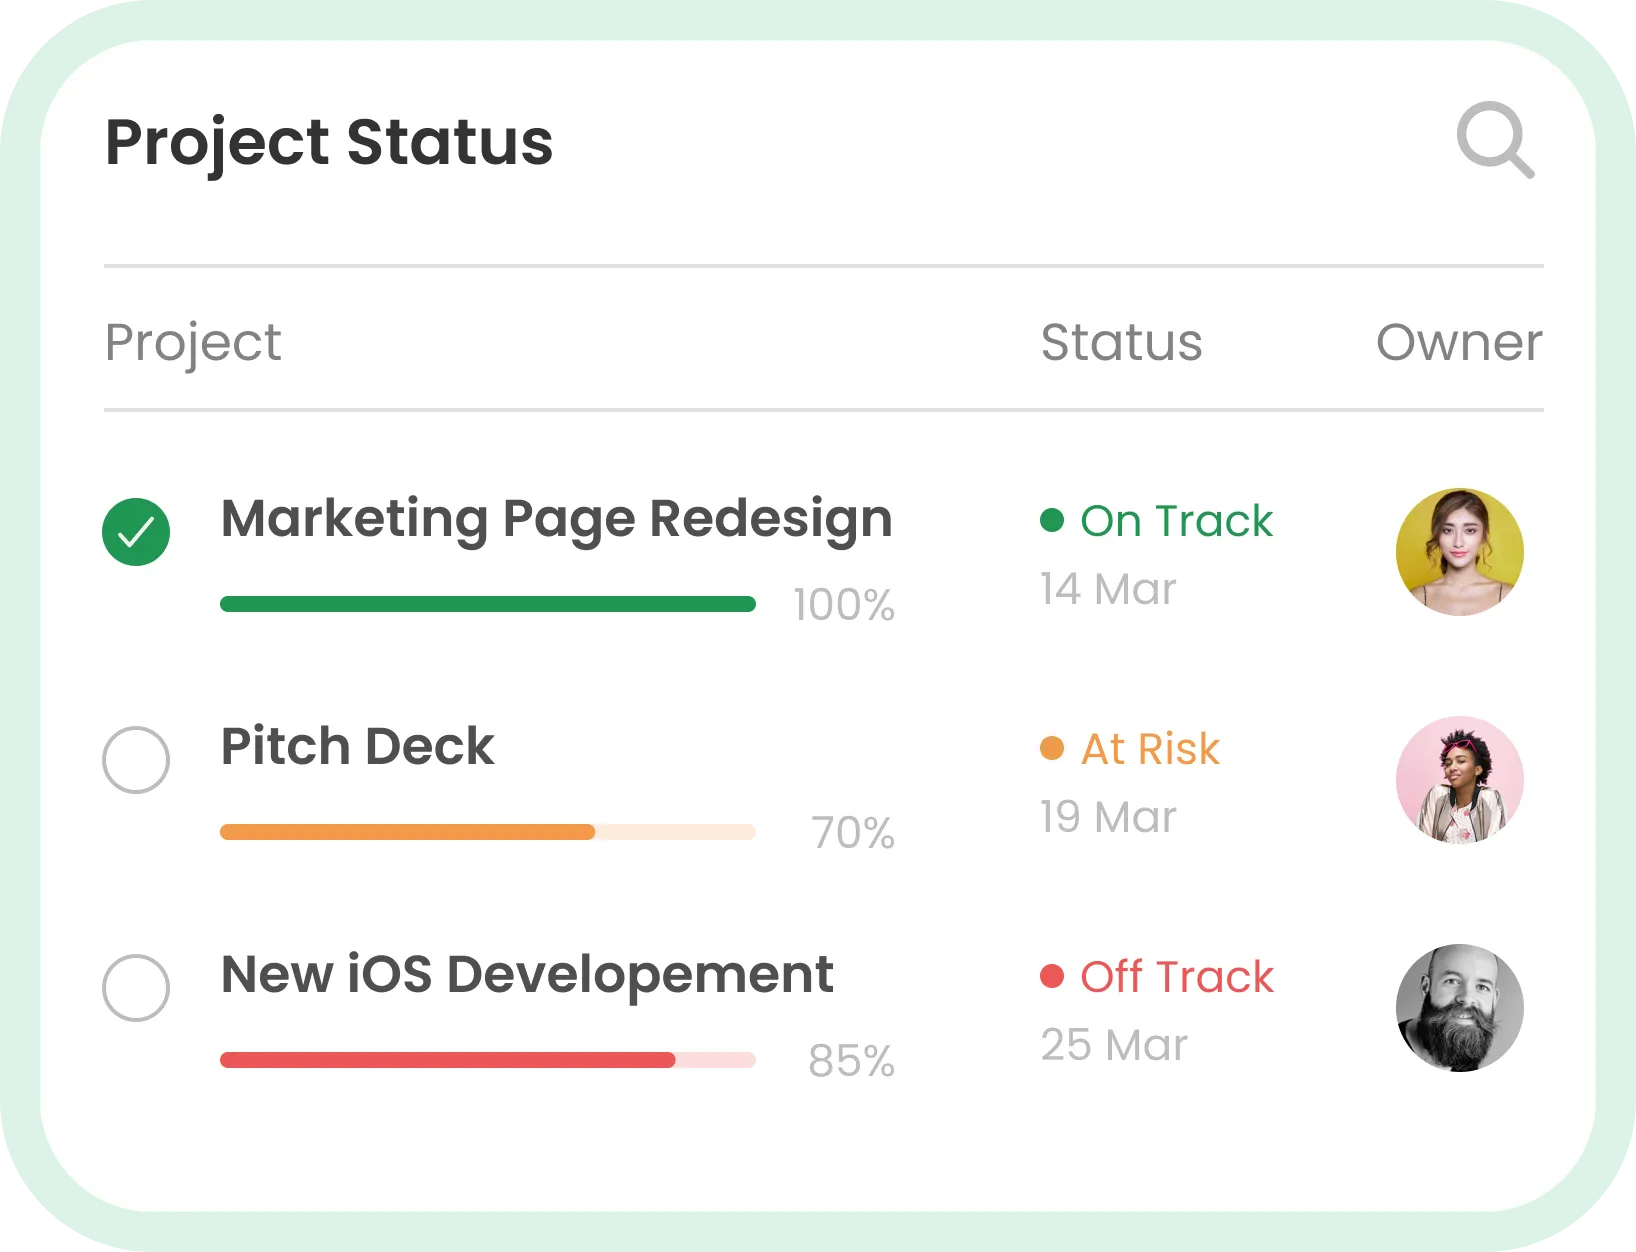
Task: Click the Pitch Deck owner avatar
Action: [1459, 779]
